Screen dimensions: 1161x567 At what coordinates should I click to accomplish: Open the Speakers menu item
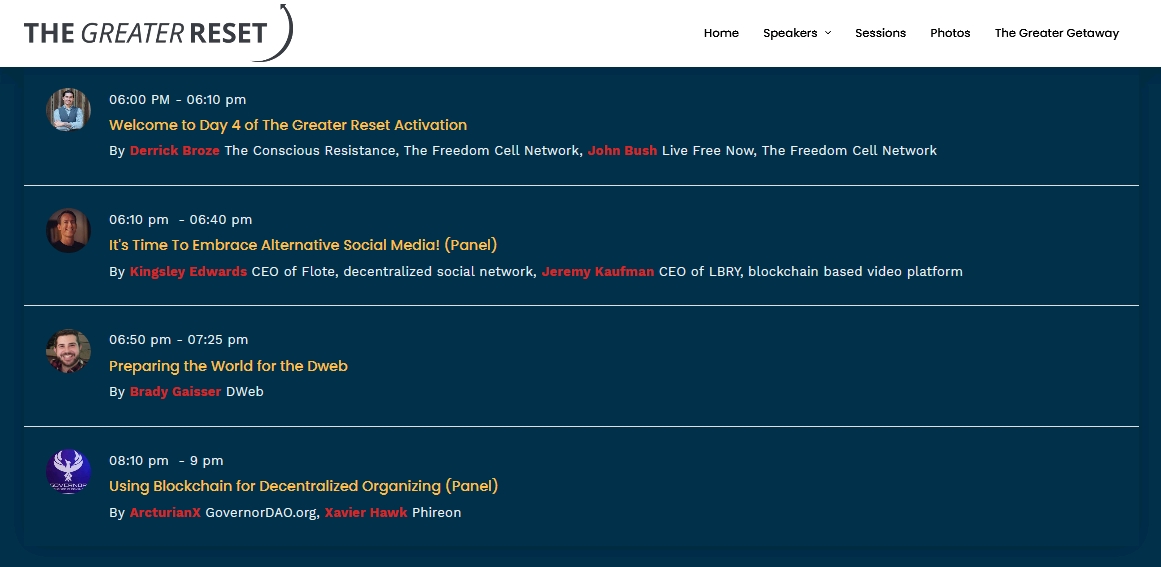(x=790, y=33)
